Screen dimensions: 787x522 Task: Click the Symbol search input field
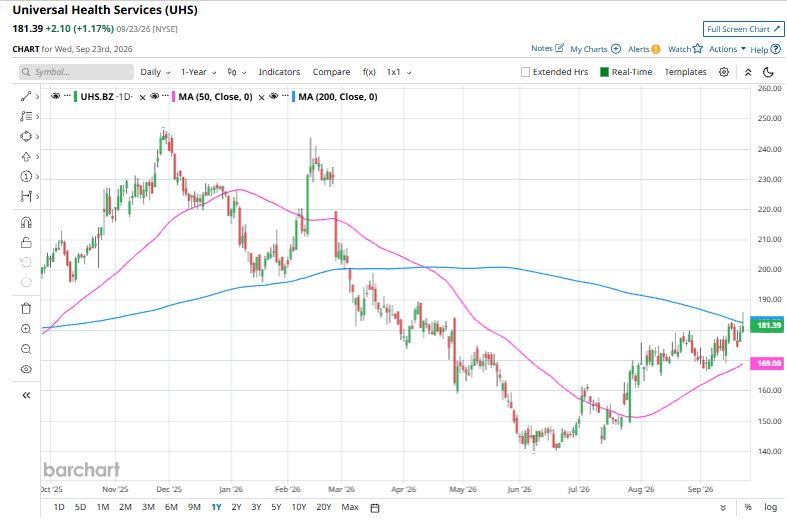point(76,72)
